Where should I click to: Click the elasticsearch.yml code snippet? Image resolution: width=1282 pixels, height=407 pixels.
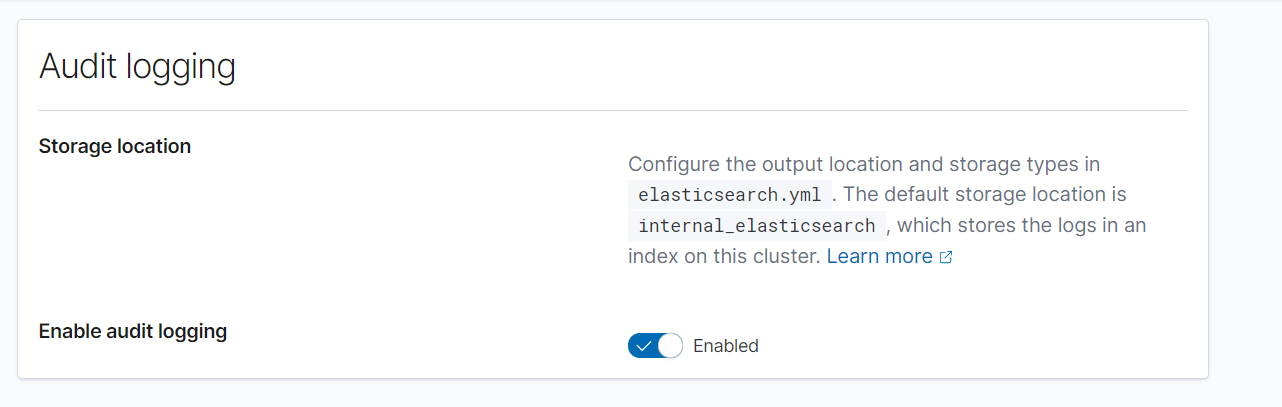[729, 195]
